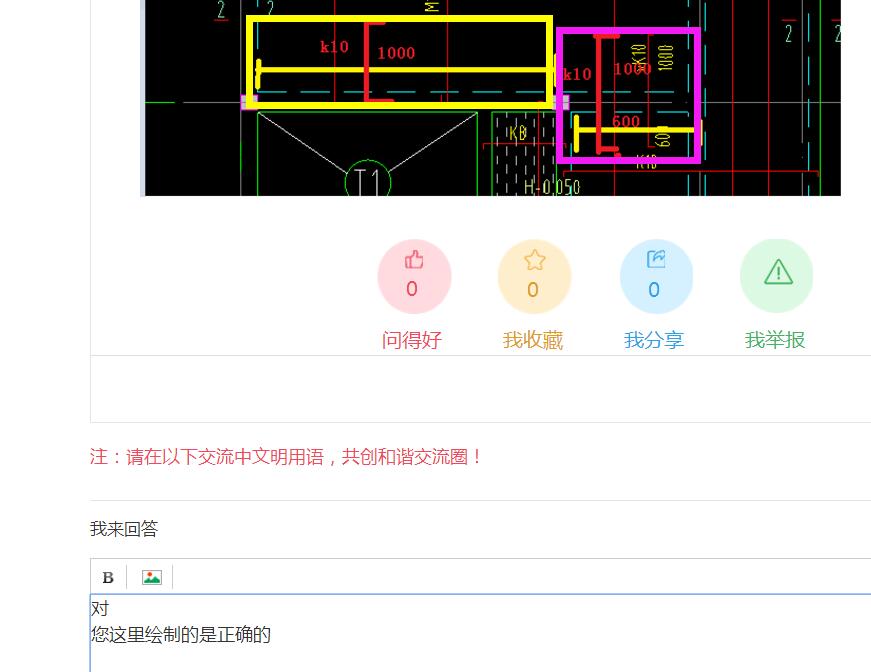Click the 问得好 label
The image size is (871, 672).
[412, 340]
